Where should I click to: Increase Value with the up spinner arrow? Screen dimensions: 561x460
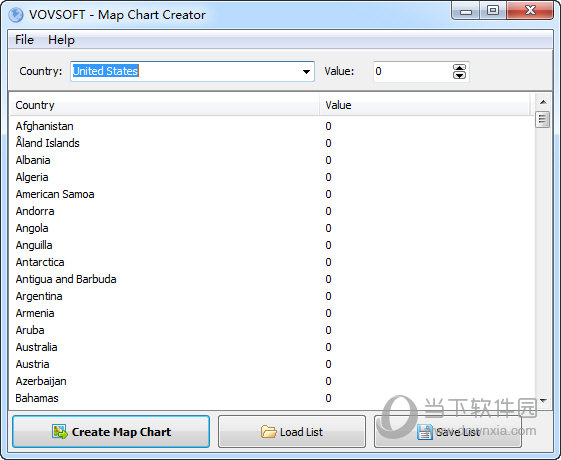(x=459, y=68)
